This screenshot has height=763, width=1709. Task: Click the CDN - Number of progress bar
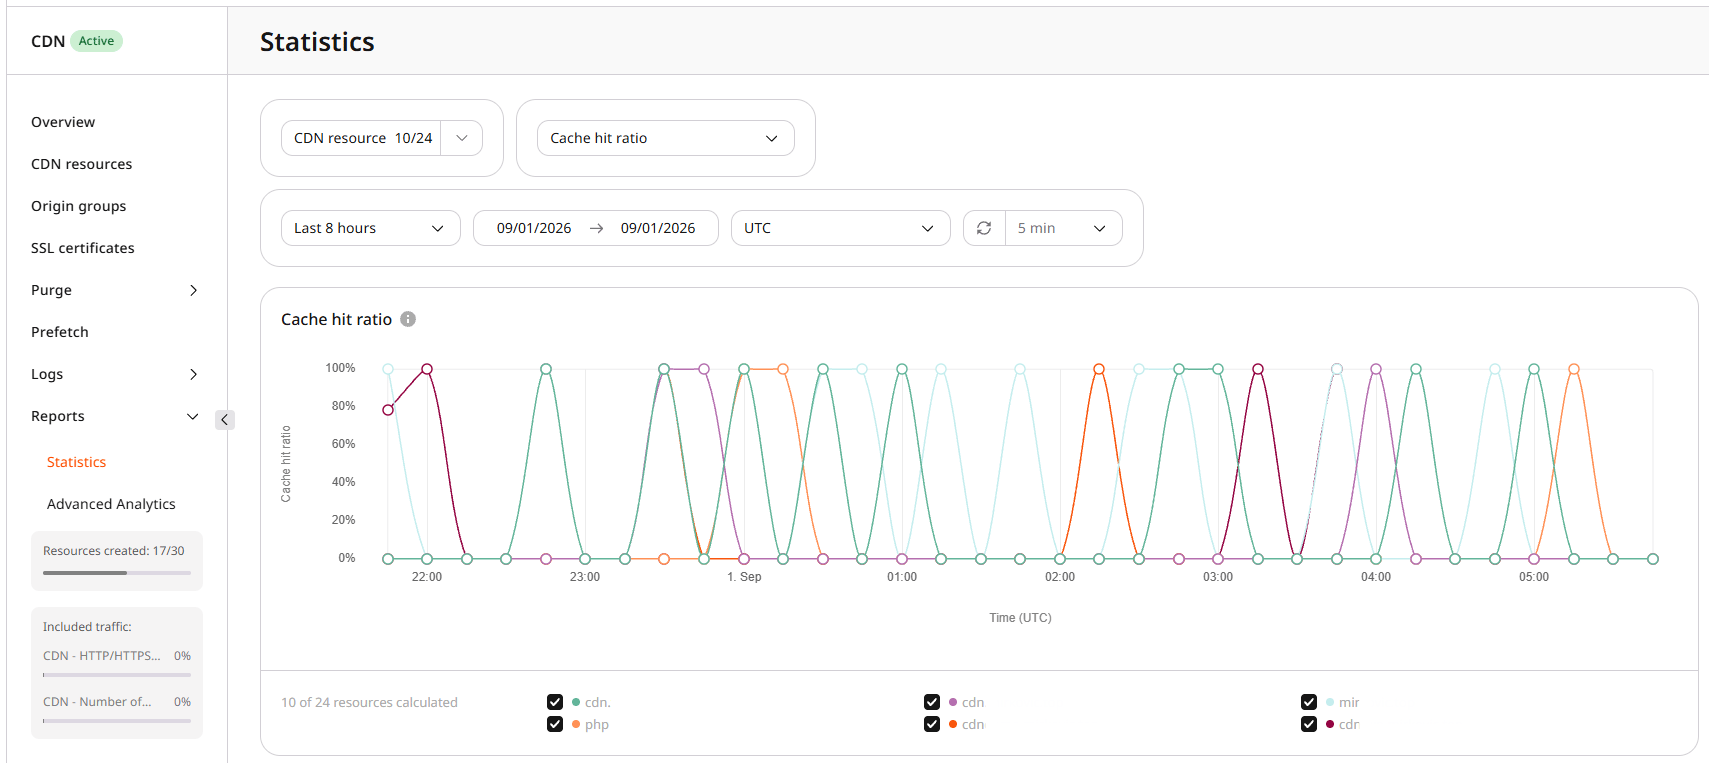[x=117, y=721]
